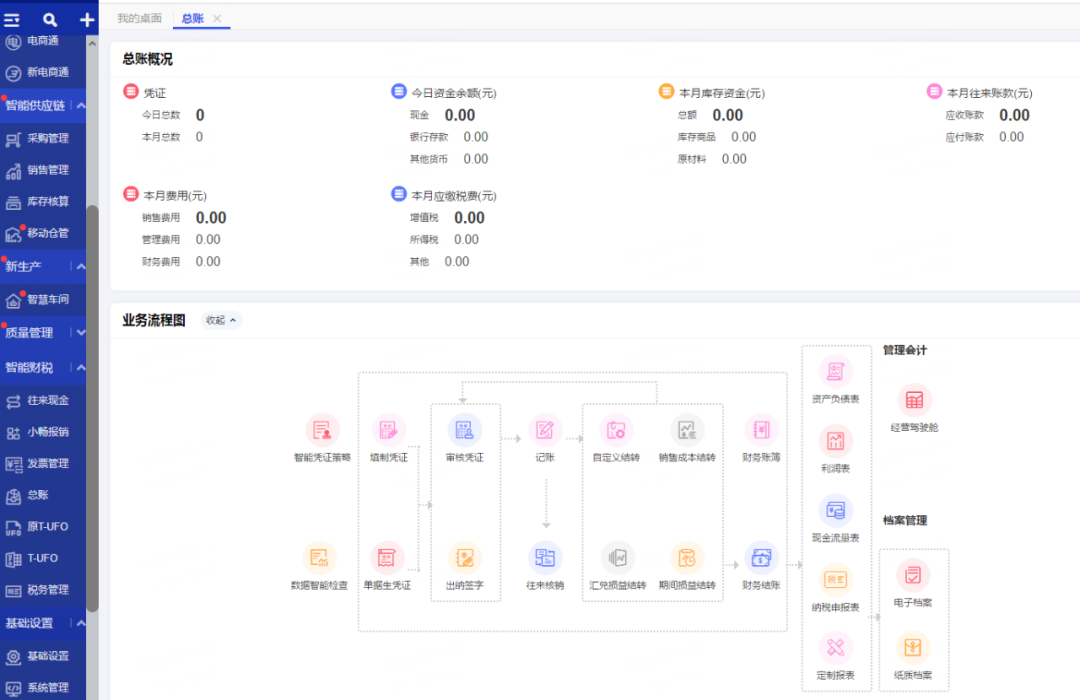Open the 电子档案 icon
Screen dimensions: 1080x700
(x=913, y=577)
